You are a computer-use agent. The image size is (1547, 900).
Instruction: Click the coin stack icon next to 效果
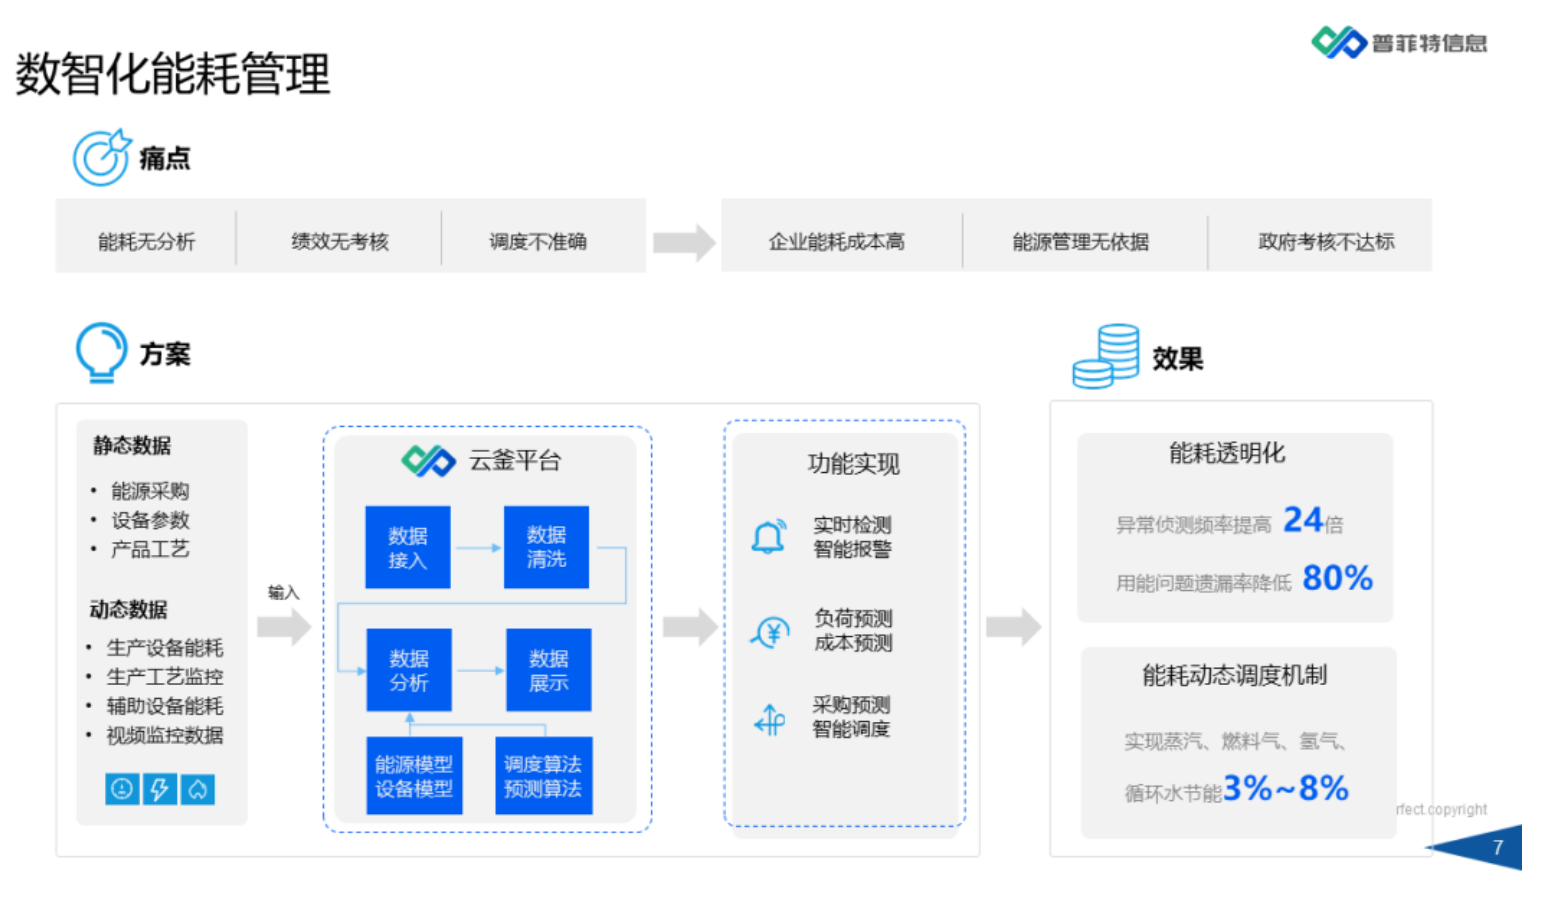coord(1104,355)
